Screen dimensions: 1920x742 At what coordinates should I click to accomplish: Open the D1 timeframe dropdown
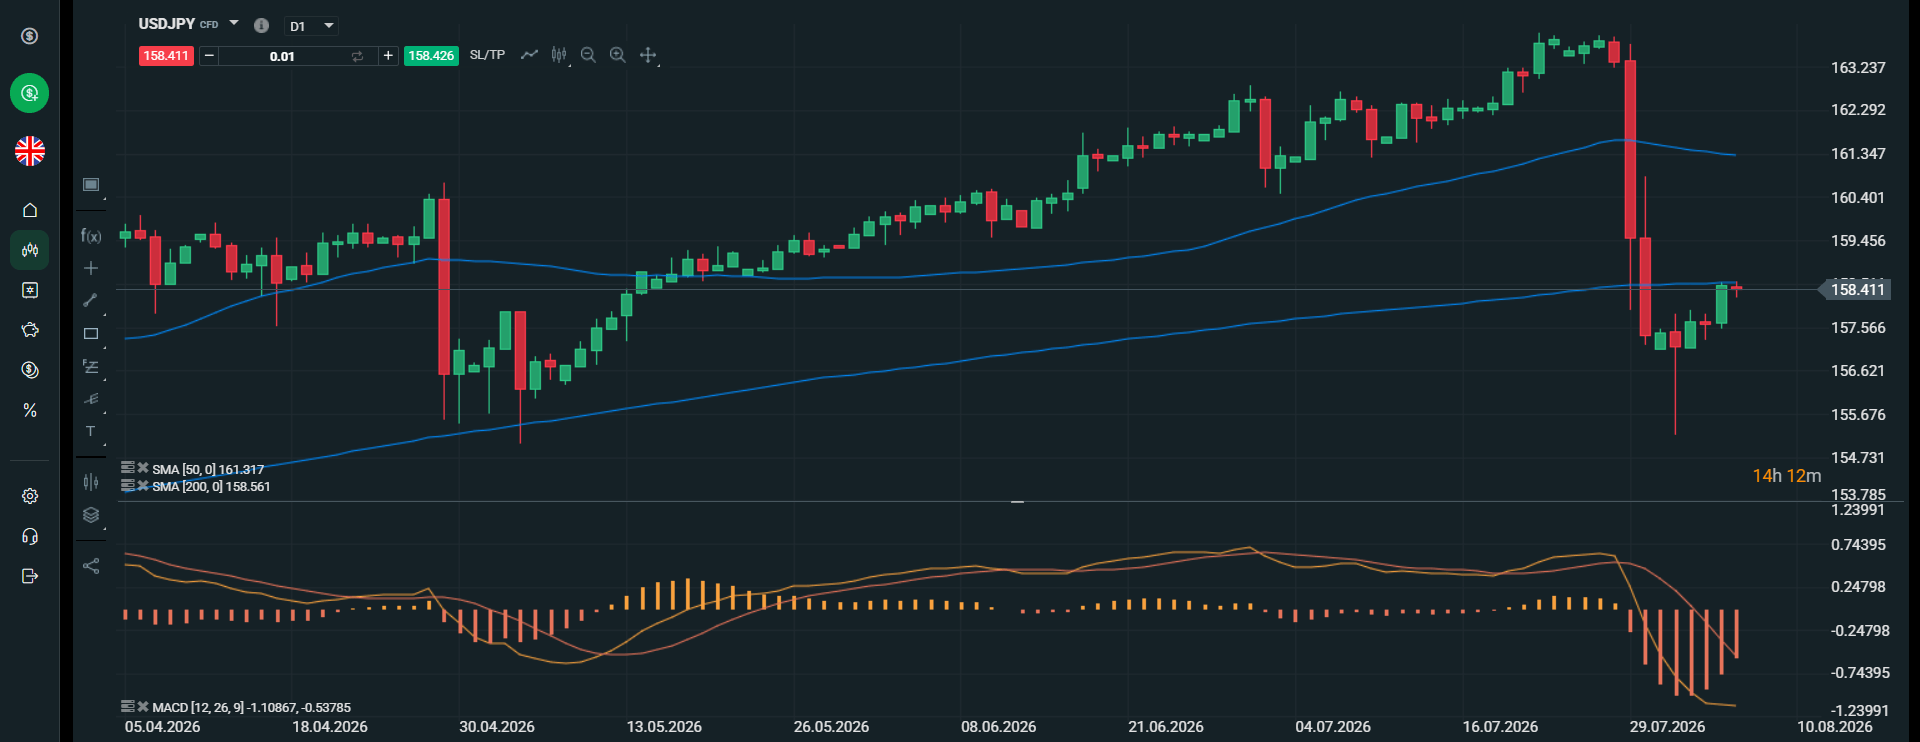pyautogui.click(x=312, y=26)
